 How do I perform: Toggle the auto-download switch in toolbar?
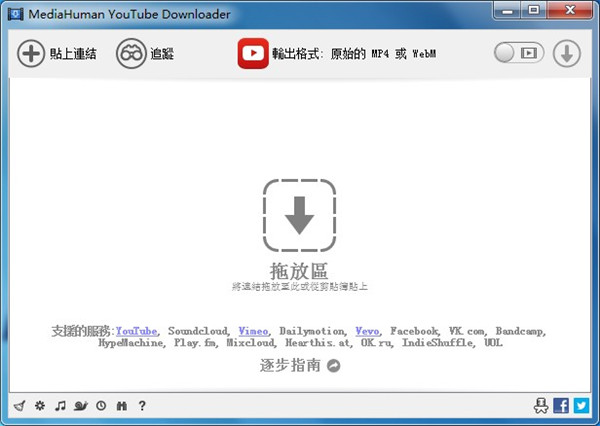519,53
